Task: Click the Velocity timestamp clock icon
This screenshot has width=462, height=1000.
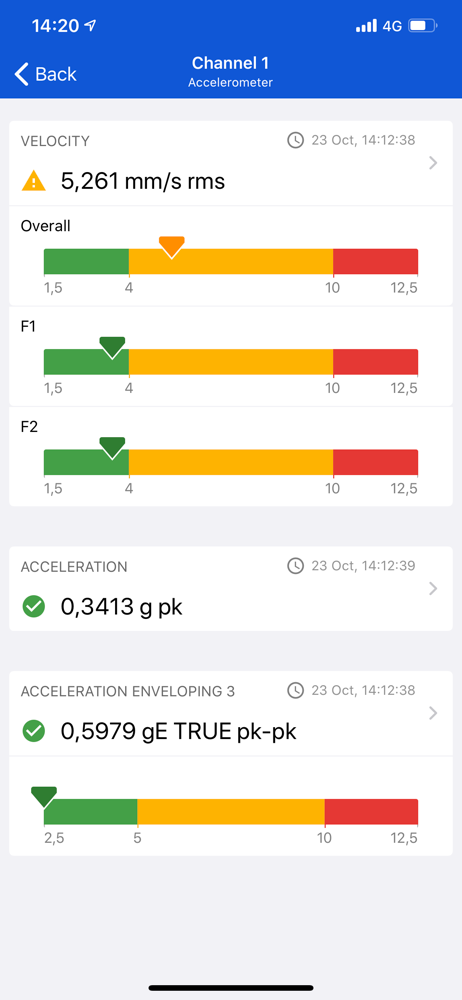Action: click(x=295, y=140)
